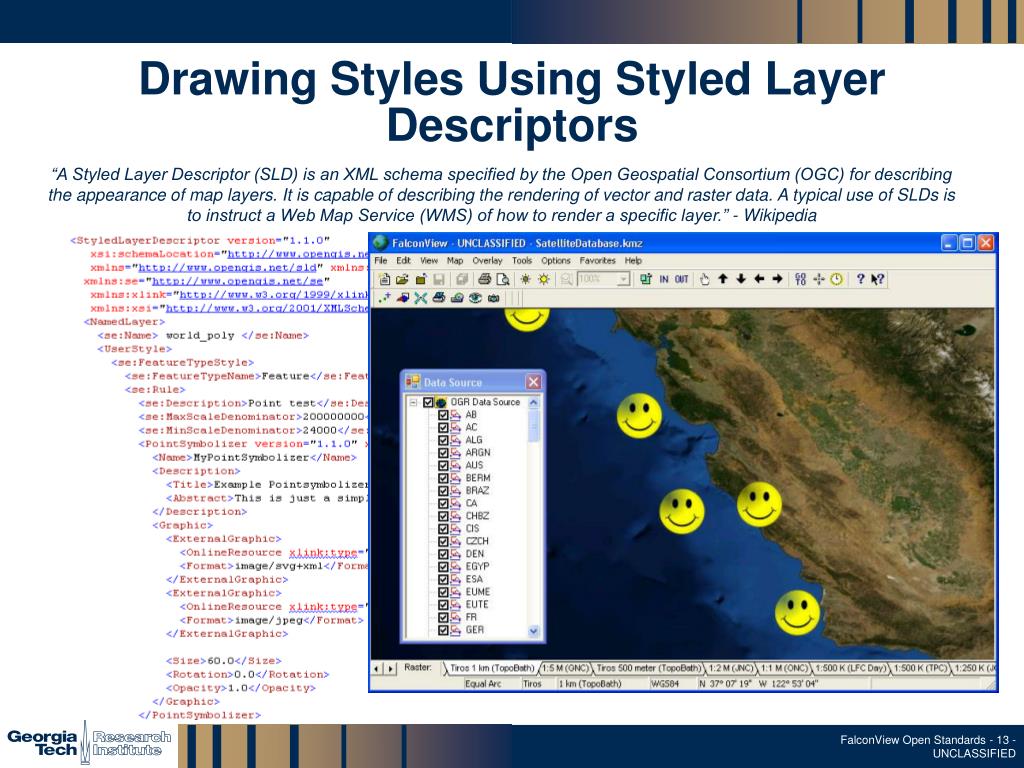Uncheck the ALG layer checkbox
Image resolution: width=1024 pixels, height=768 pixels.
(x=443, y=440)
